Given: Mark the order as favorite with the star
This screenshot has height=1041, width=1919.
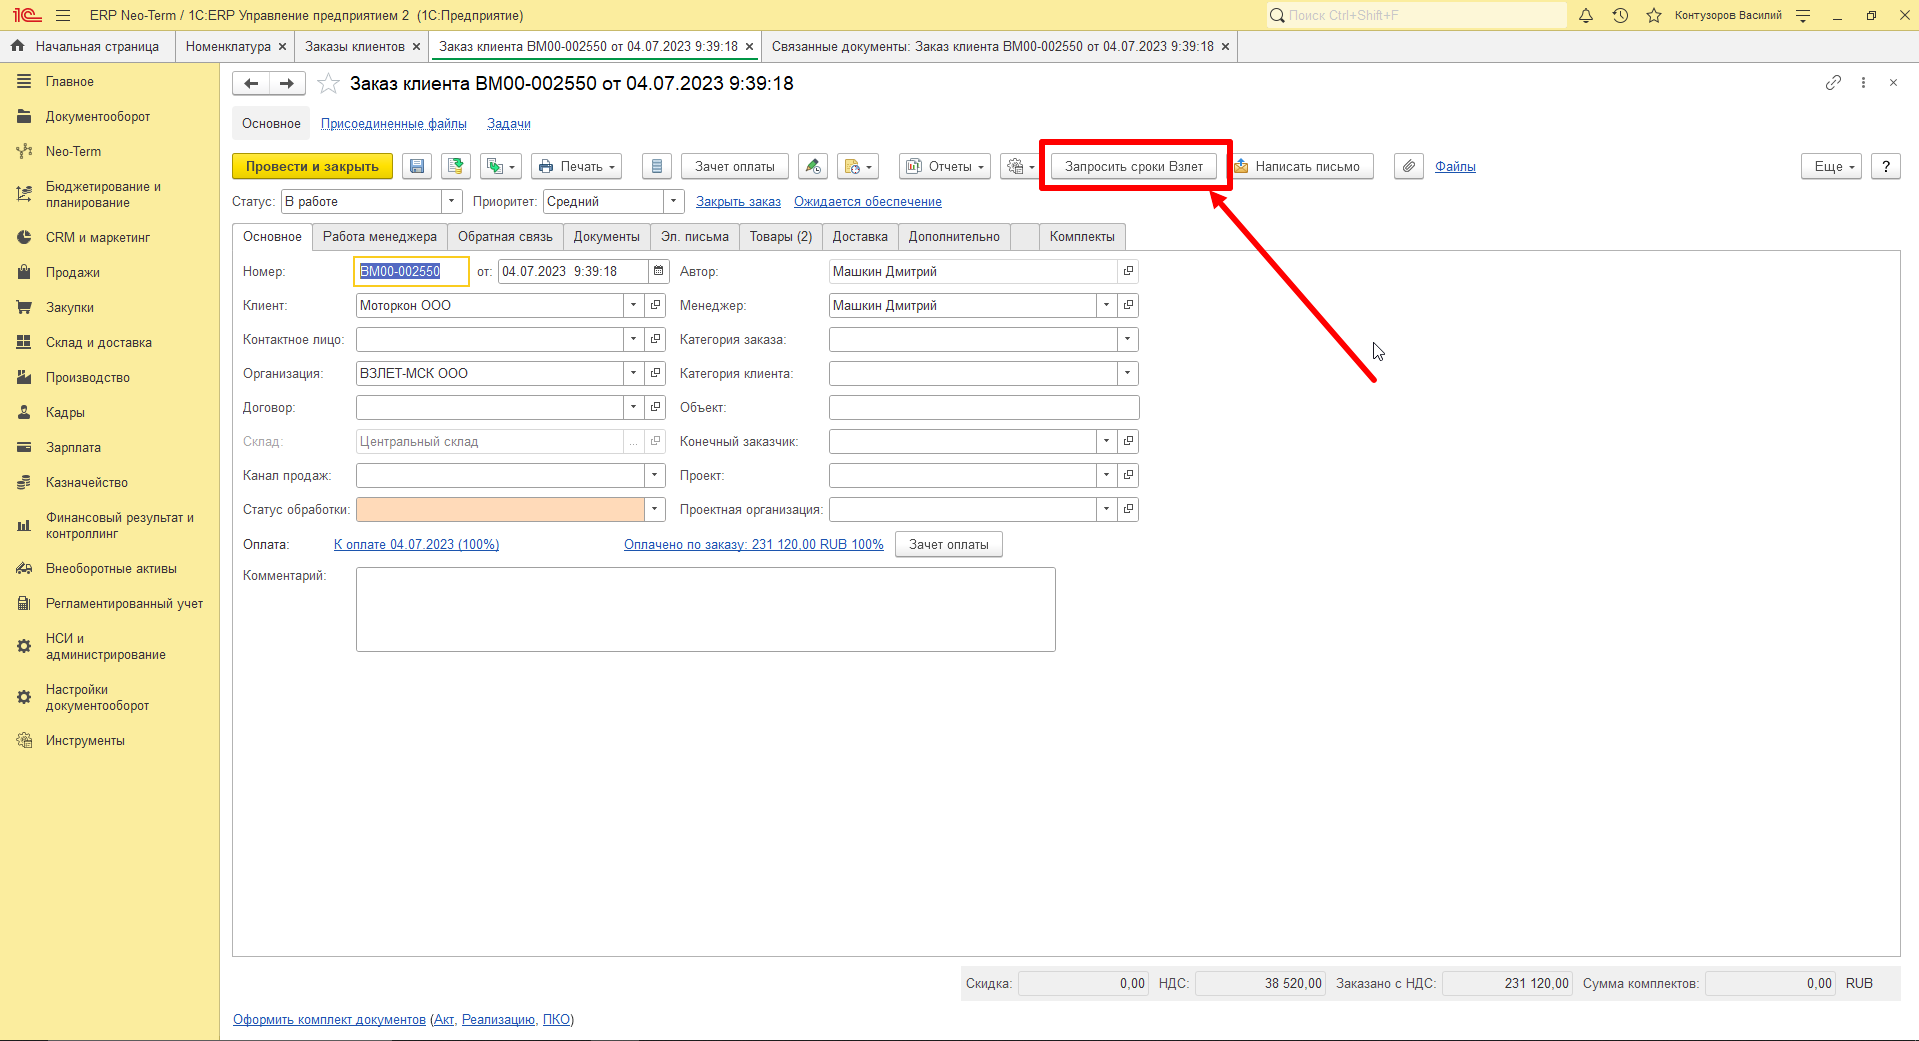Looking at the screenshot, I should 328,84.
